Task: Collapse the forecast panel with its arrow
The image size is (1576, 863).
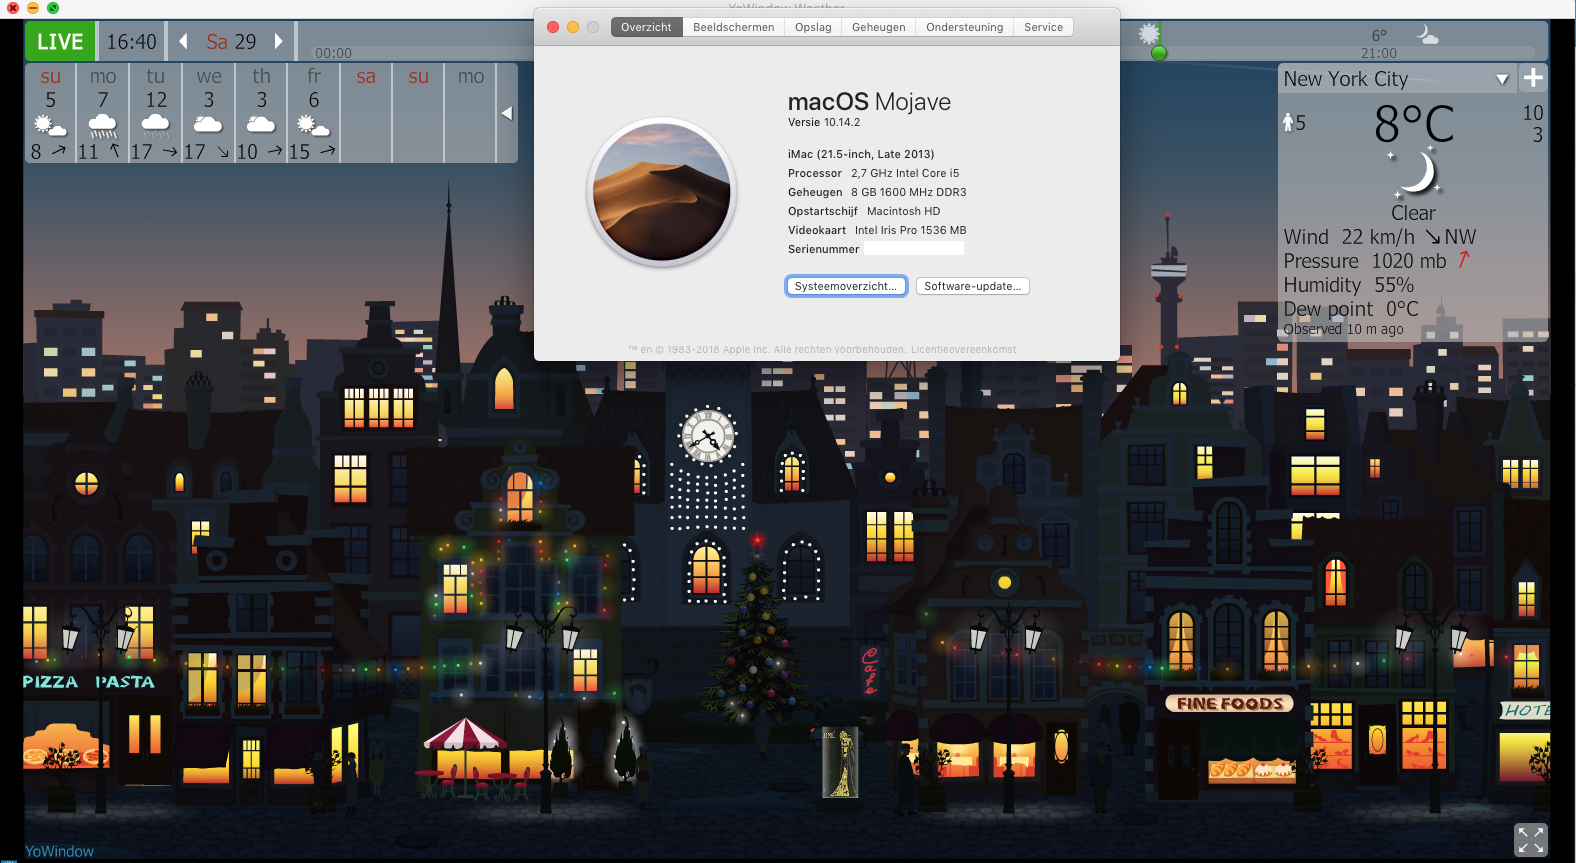Action: click(507, 113)
